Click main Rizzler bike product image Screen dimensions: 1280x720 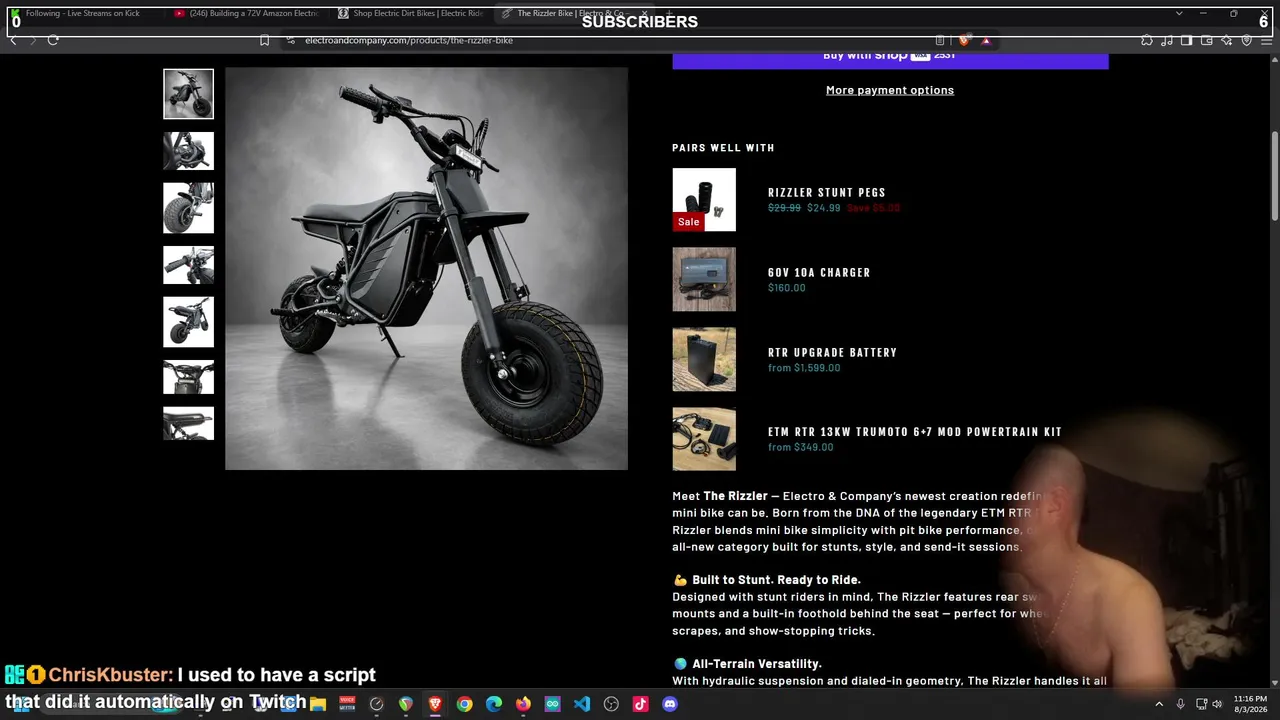pyautogui.click(x=426, y=268)
